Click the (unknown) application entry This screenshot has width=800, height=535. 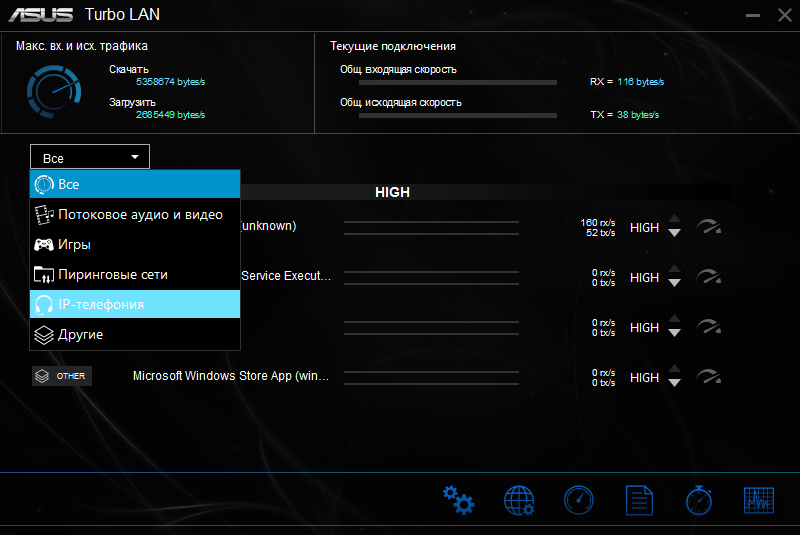268,226
